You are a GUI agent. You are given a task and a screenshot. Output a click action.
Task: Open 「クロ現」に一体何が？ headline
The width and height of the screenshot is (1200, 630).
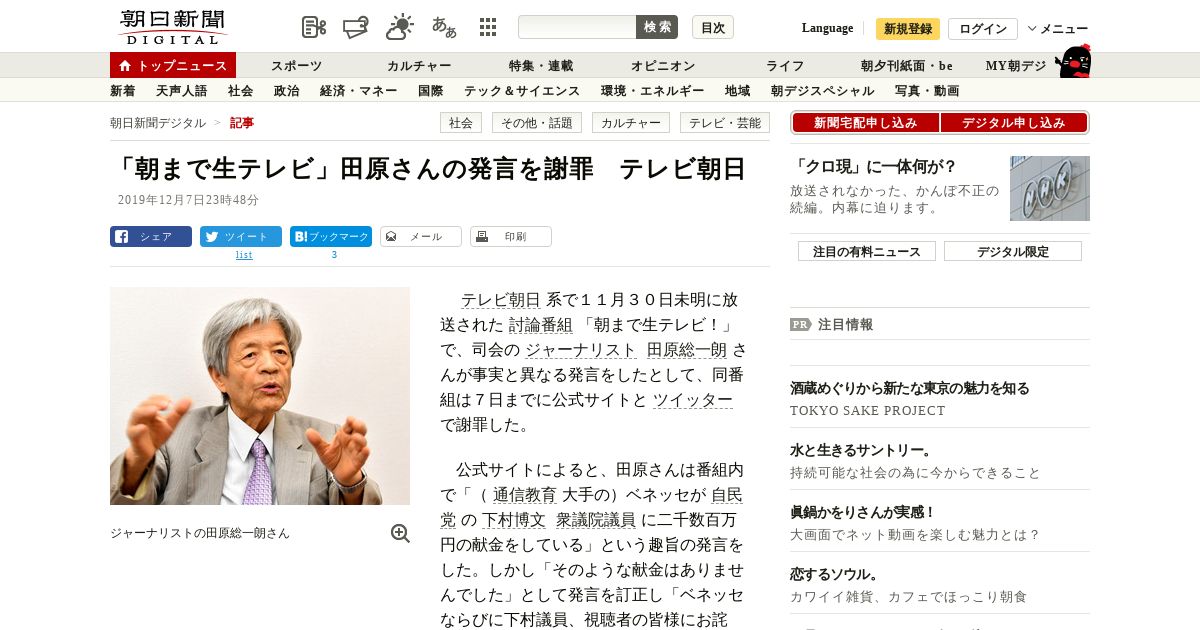point(874,166)
